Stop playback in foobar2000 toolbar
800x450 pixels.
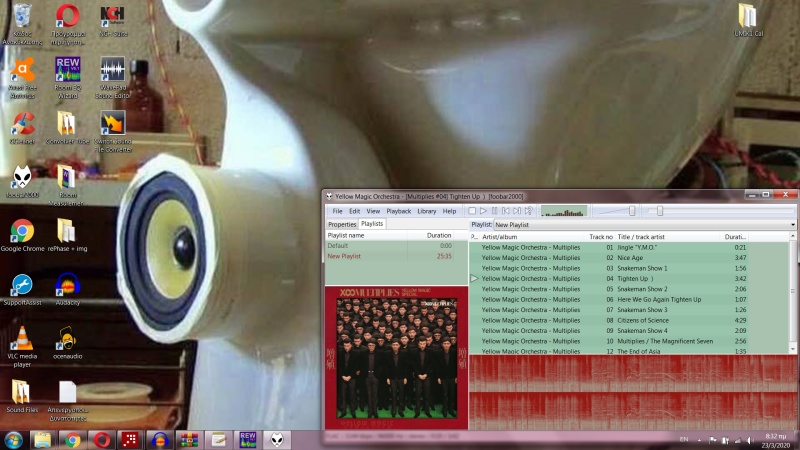click(x=472, y=211)
